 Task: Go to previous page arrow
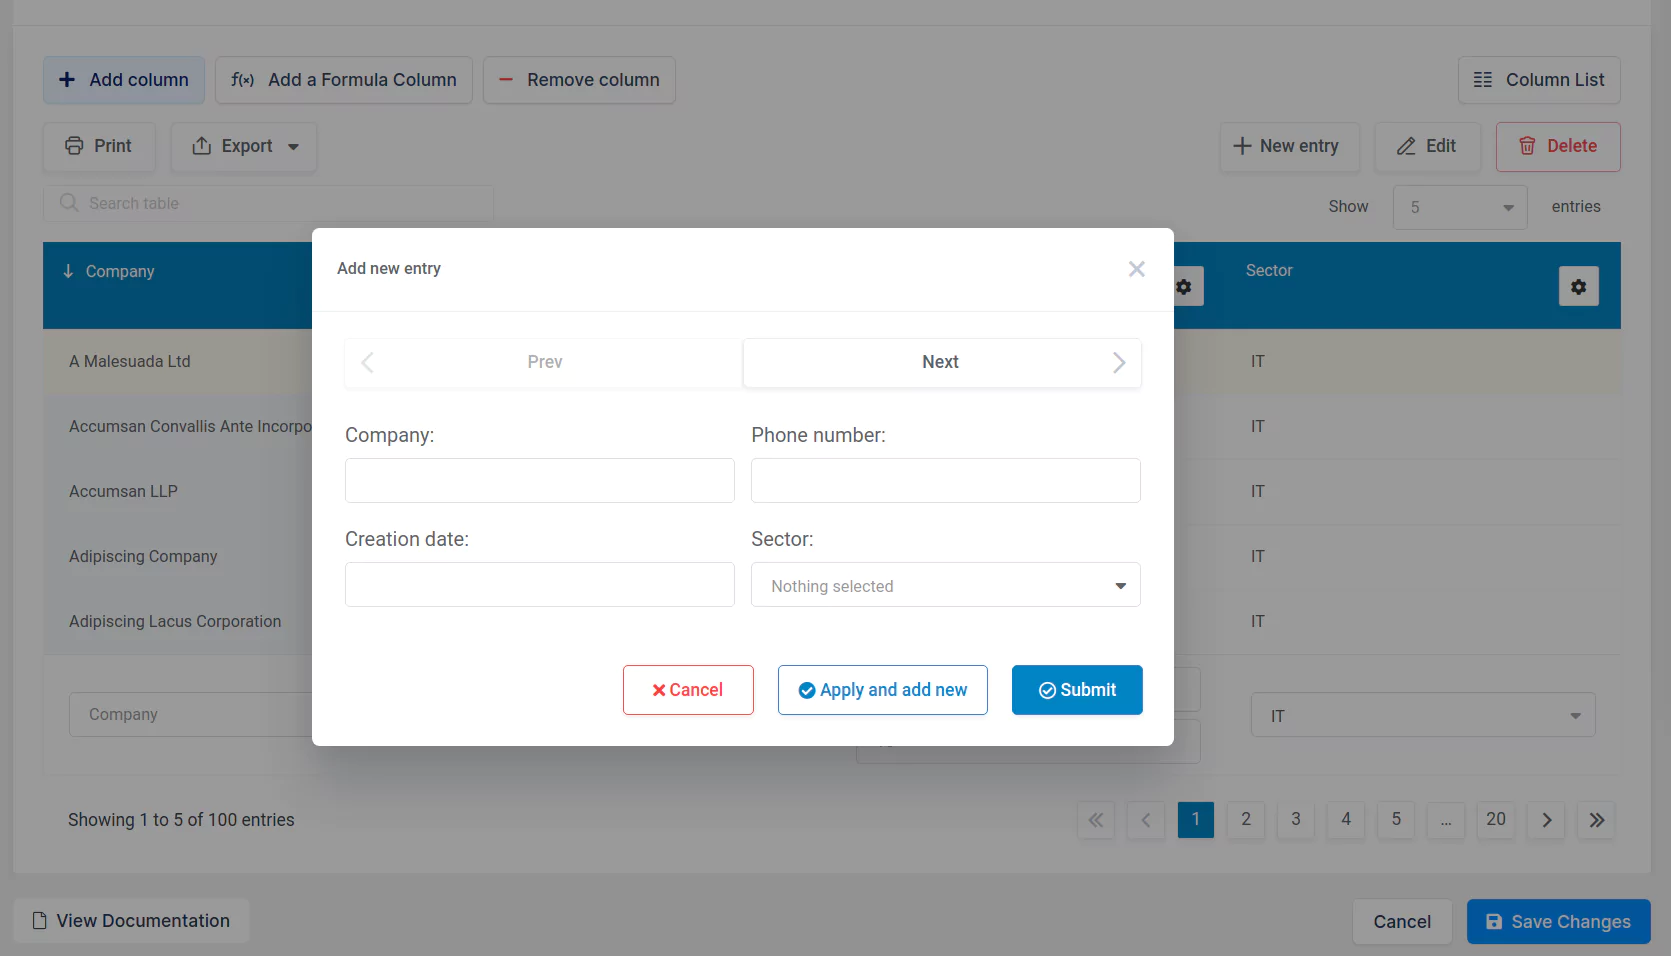coord(1146,820)
